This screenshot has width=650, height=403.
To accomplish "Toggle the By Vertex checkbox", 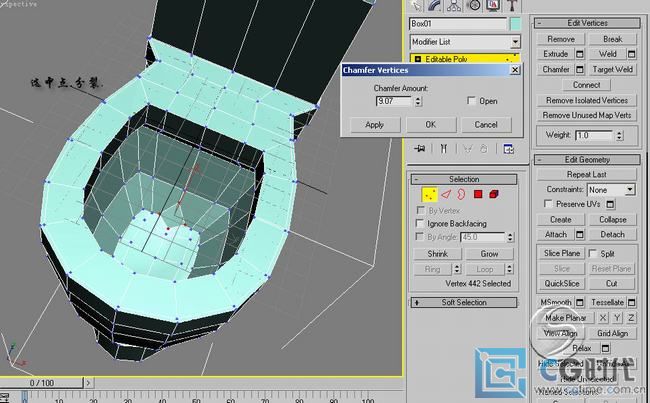I will pyautogui.click(x=421, y=210).
